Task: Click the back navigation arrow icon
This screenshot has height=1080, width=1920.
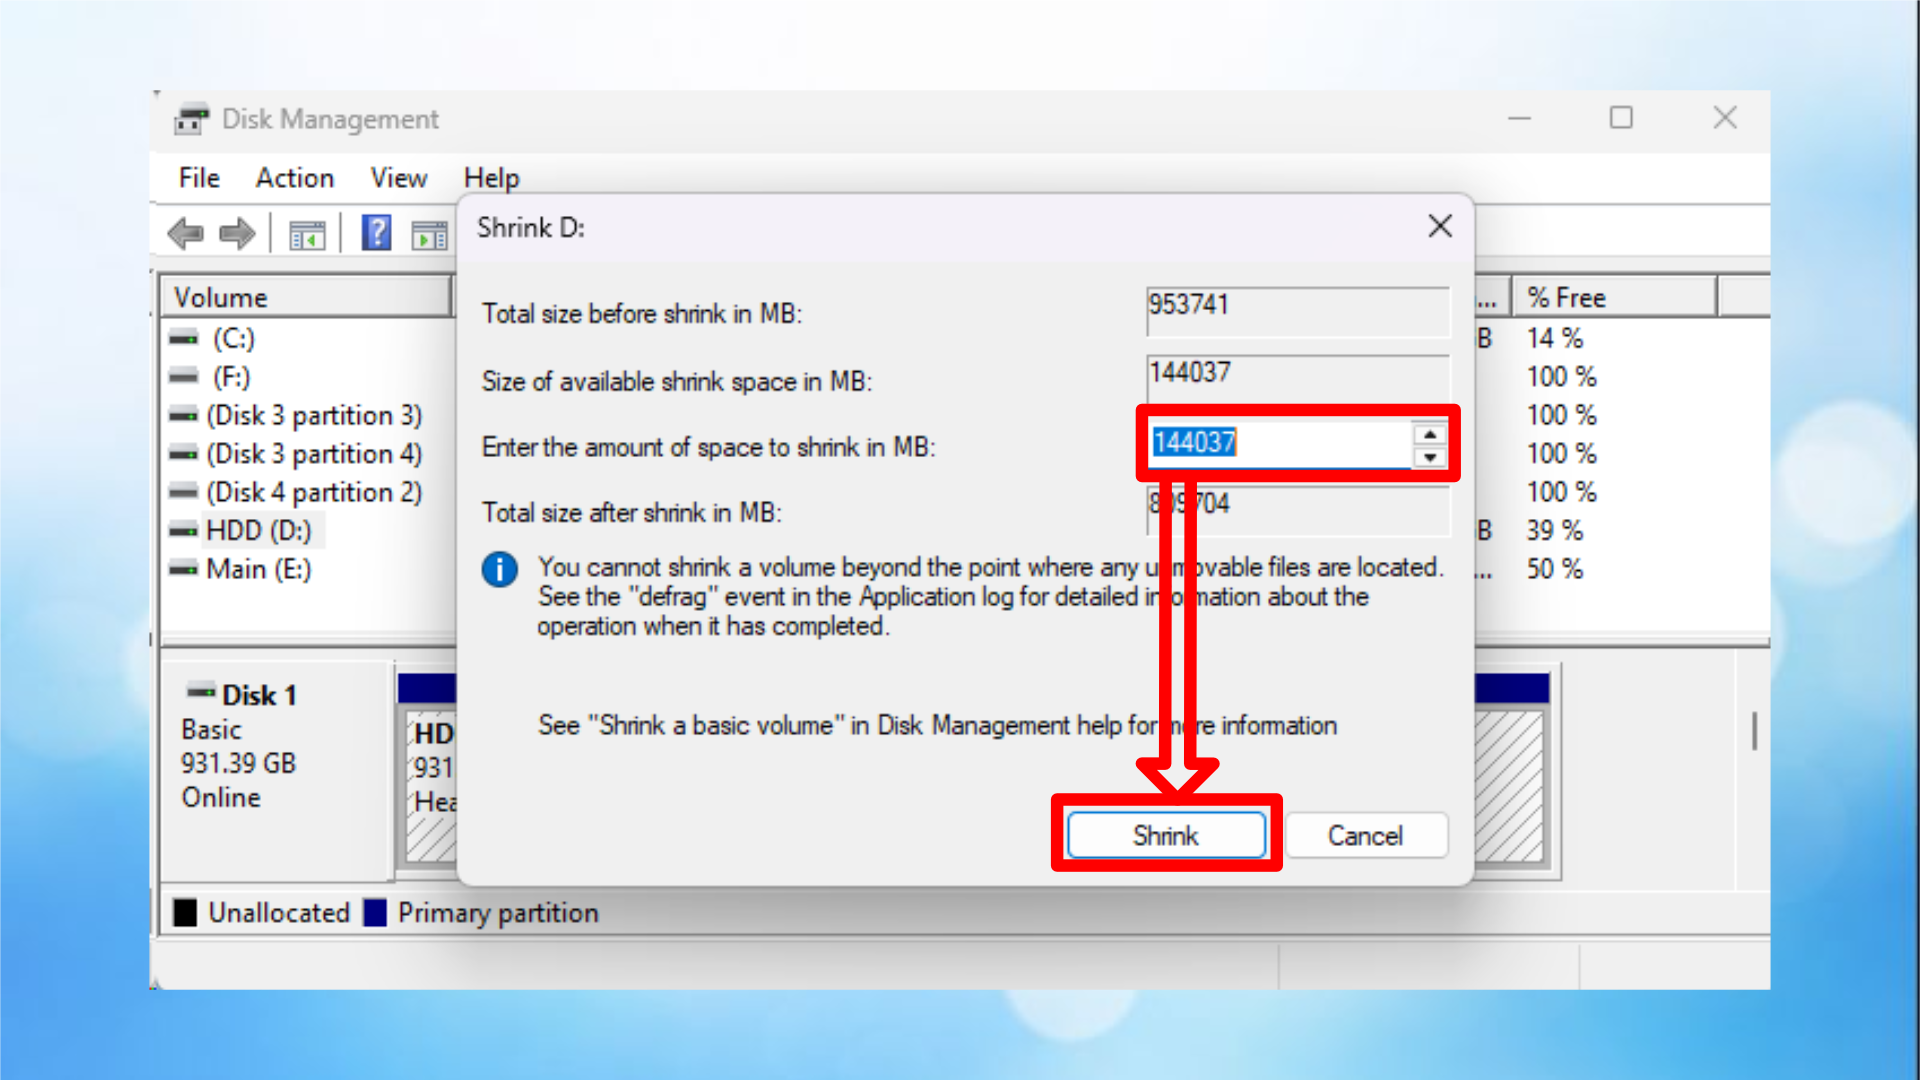Action: tap(185, 233)
